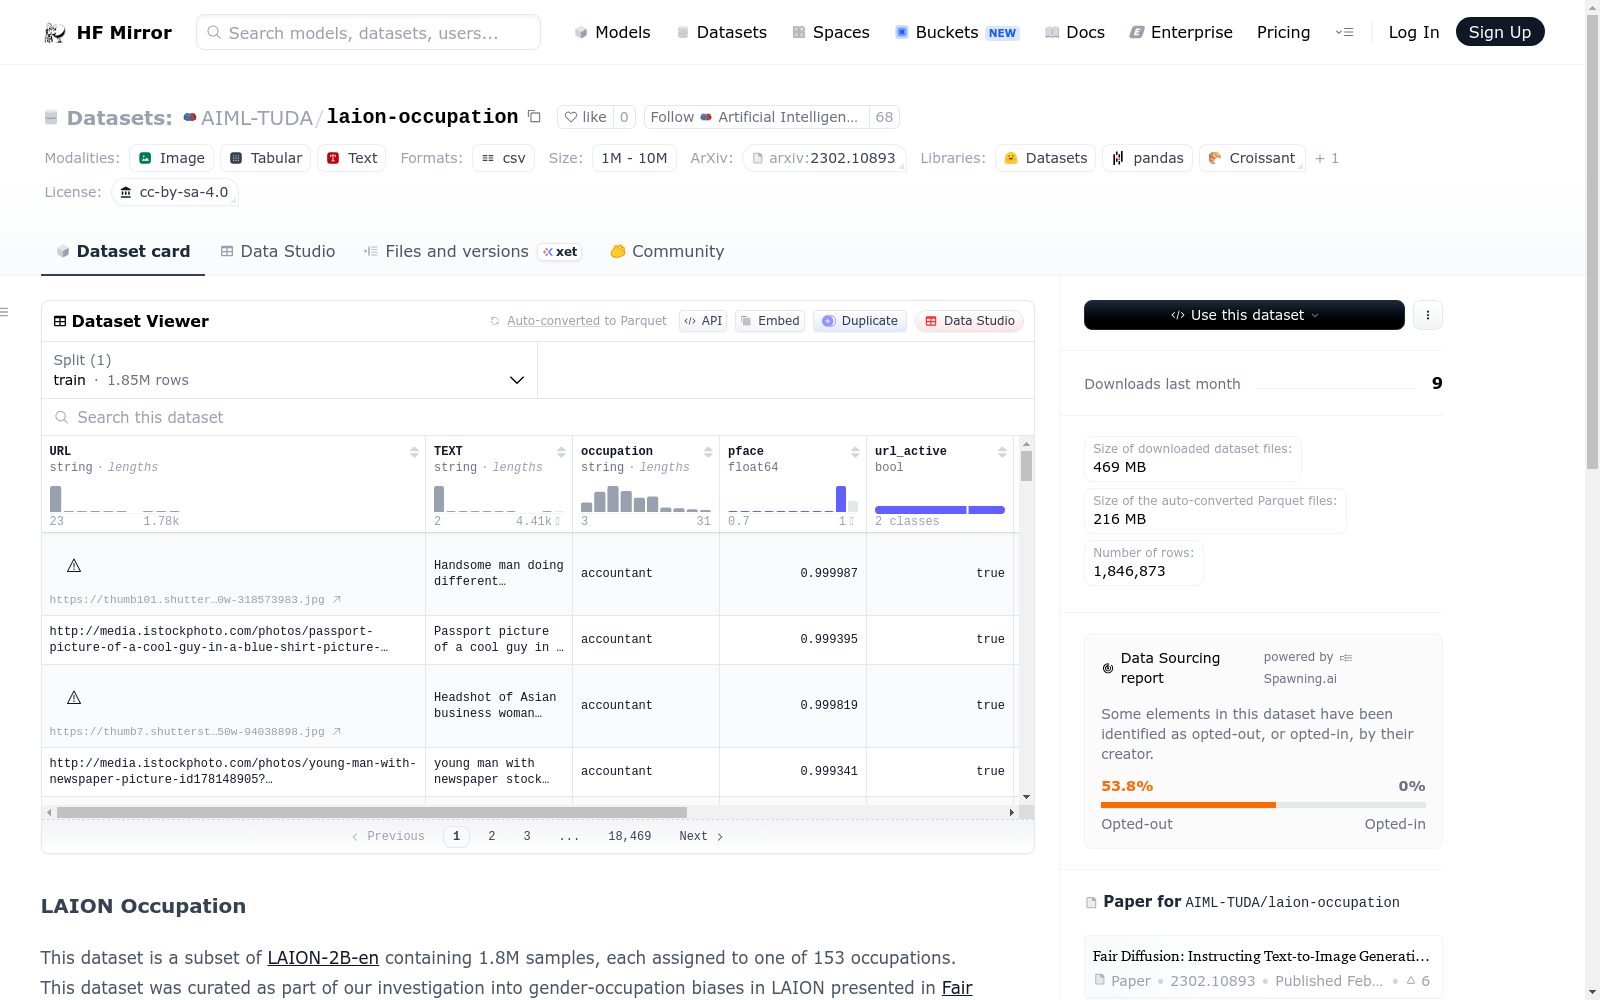Go to Datasets in the top navigation
1600x1000 pixels.
coord(721,33)
